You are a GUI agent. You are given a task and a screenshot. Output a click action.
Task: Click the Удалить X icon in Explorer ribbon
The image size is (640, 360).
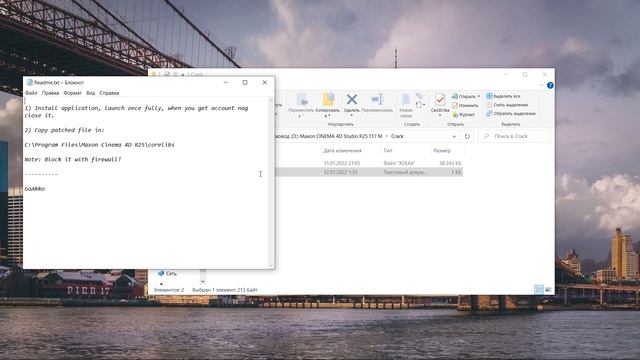[351, 99]
